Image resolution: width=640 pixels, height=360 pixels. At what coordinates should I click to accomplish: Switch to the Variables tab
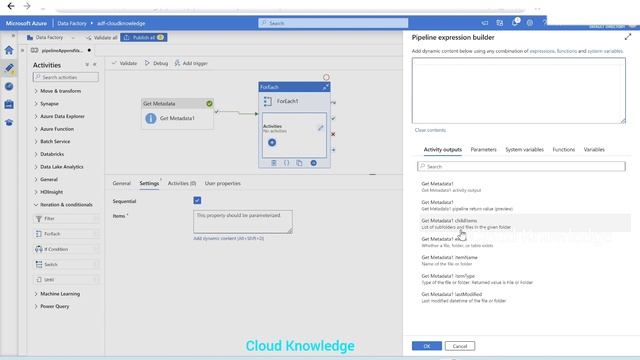click(594, 150)
